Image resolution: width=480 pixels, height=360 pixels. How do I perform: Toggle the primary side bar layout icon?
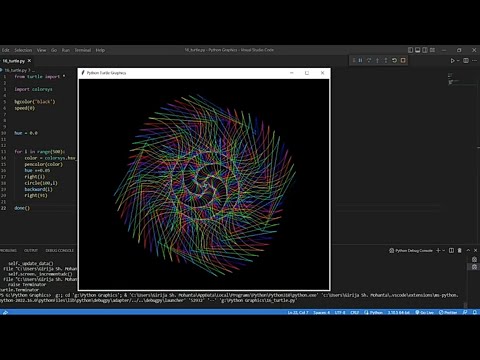click(x=410, y=50)
